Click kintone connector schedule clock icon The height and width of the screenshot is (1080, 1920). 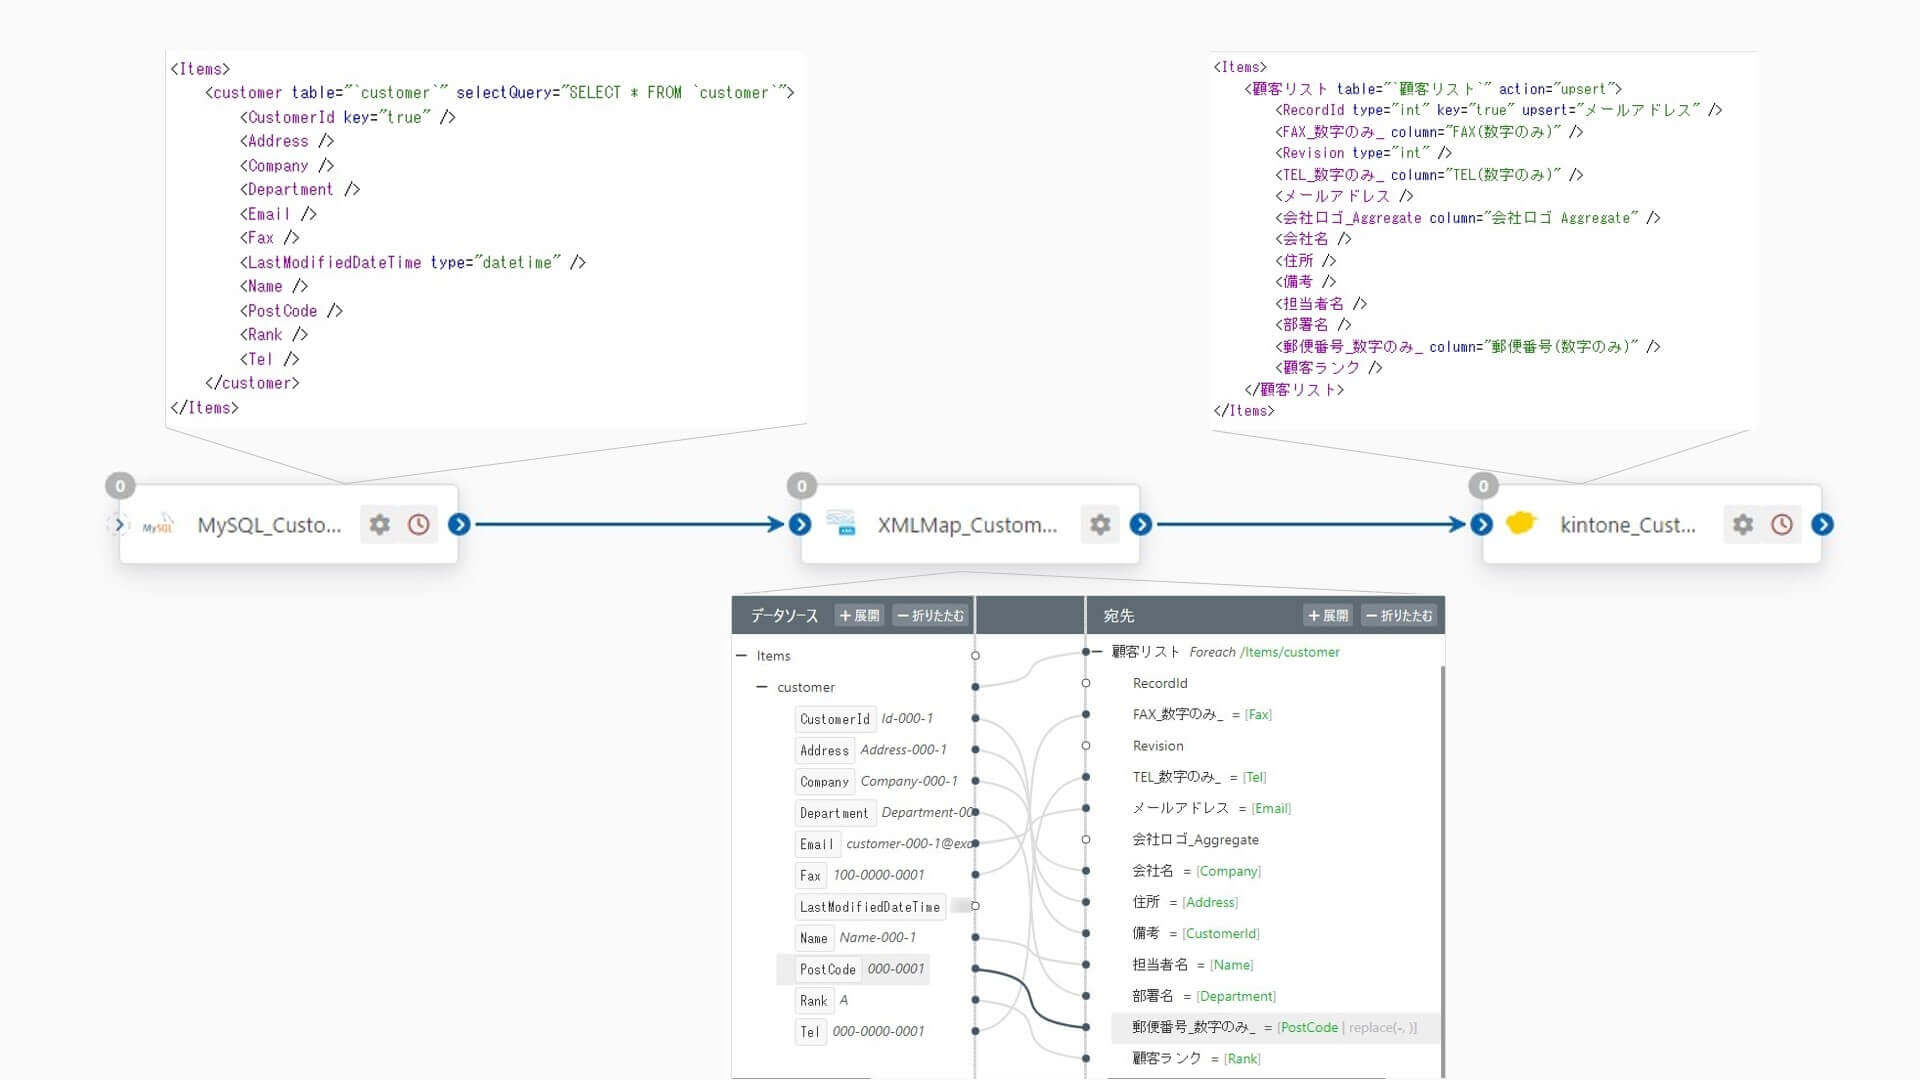[1782, 524]
